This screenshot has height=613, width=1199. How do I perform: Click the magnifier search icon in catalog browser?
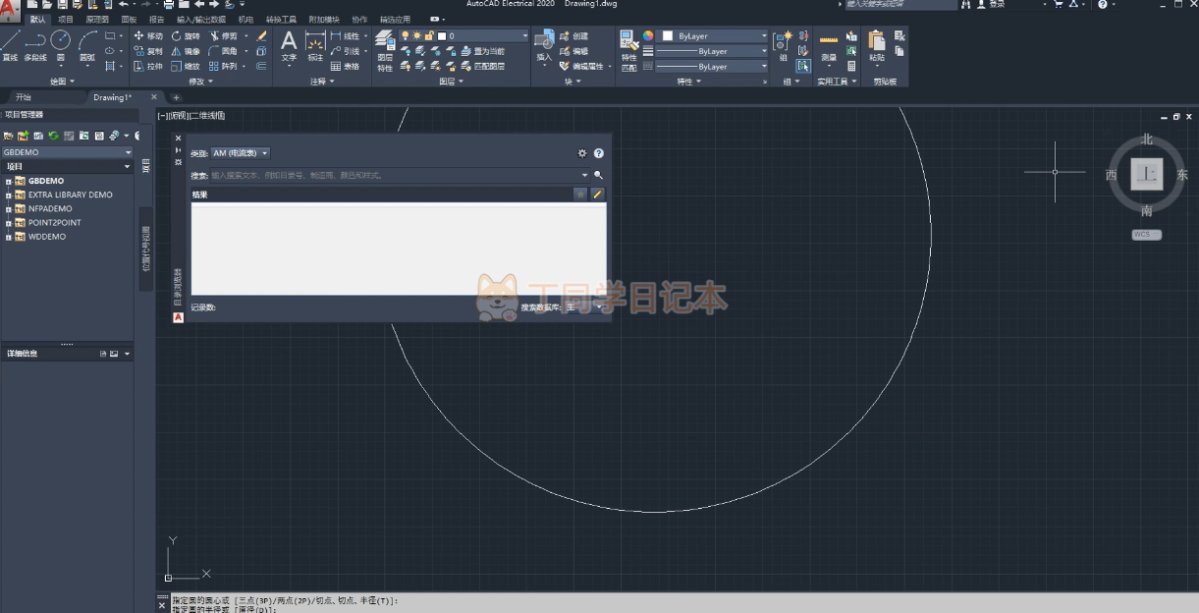point(598,175)
